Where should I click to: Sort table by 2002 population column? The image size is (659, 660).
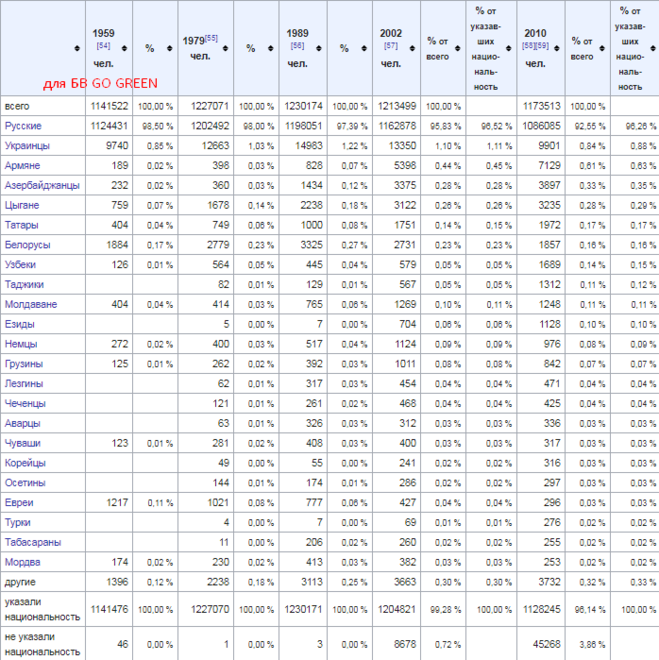412,48
